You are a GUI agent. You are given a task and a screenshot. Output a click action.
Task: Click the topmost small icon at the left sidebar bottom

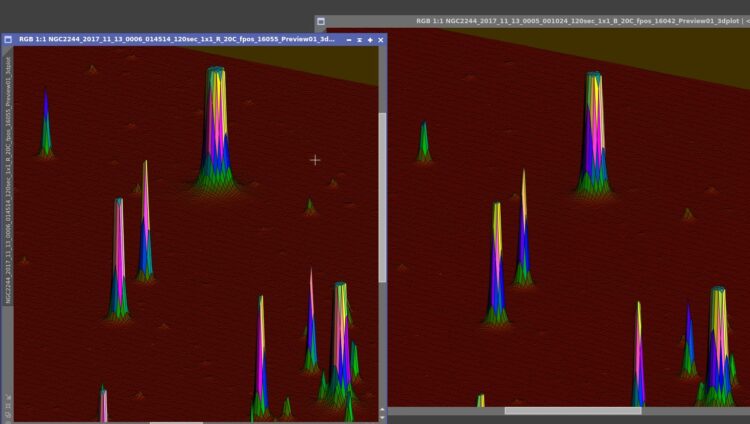(8, 397)
